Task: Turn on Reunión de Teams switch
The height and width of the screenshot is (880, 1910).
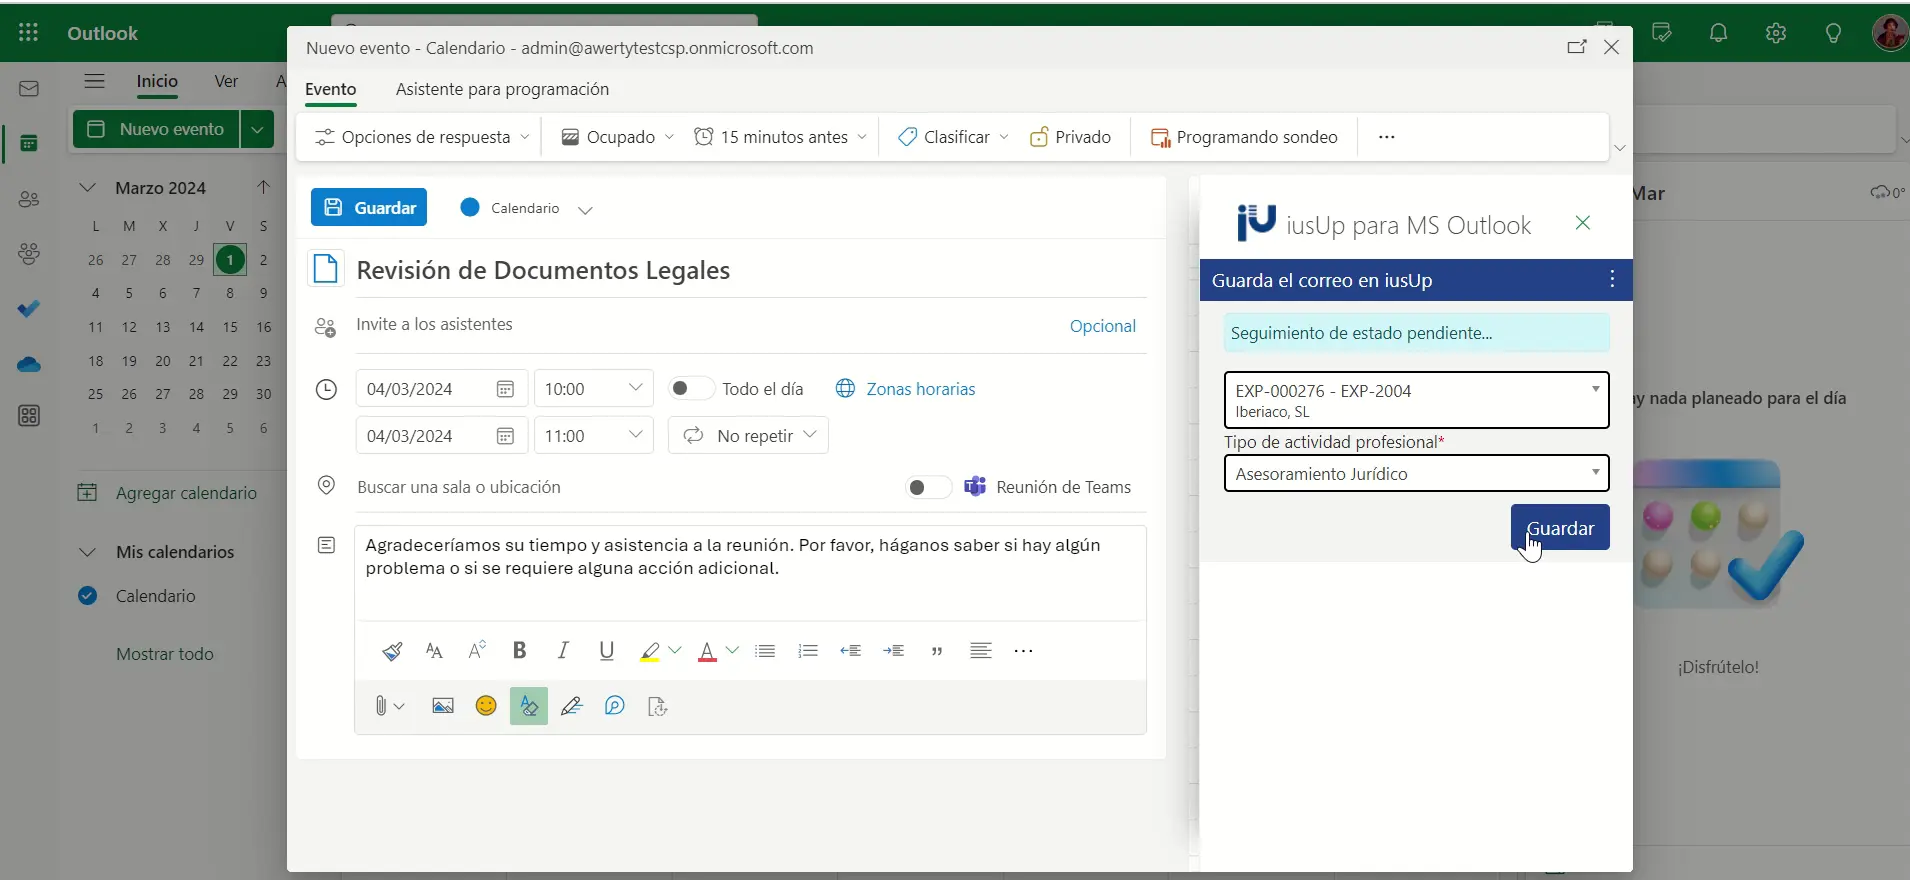Action: pos(927,487)
